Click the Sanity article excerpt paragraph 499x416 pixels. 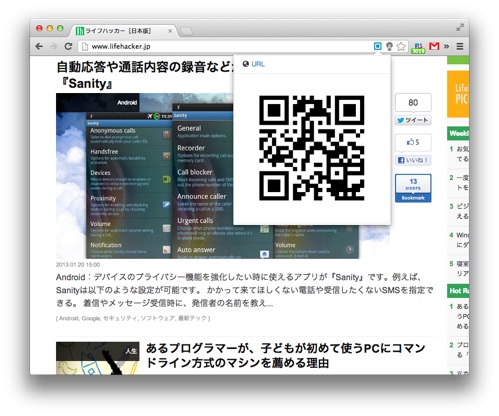pos(244,290)
